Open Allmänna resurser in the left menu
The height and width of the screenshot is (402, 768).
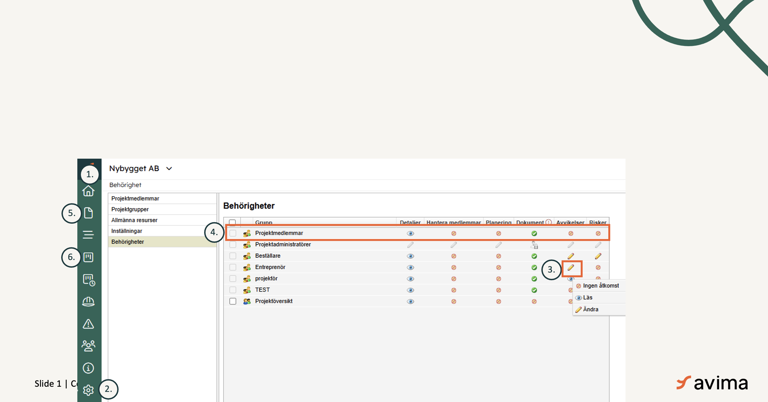[x=134, y=220]
